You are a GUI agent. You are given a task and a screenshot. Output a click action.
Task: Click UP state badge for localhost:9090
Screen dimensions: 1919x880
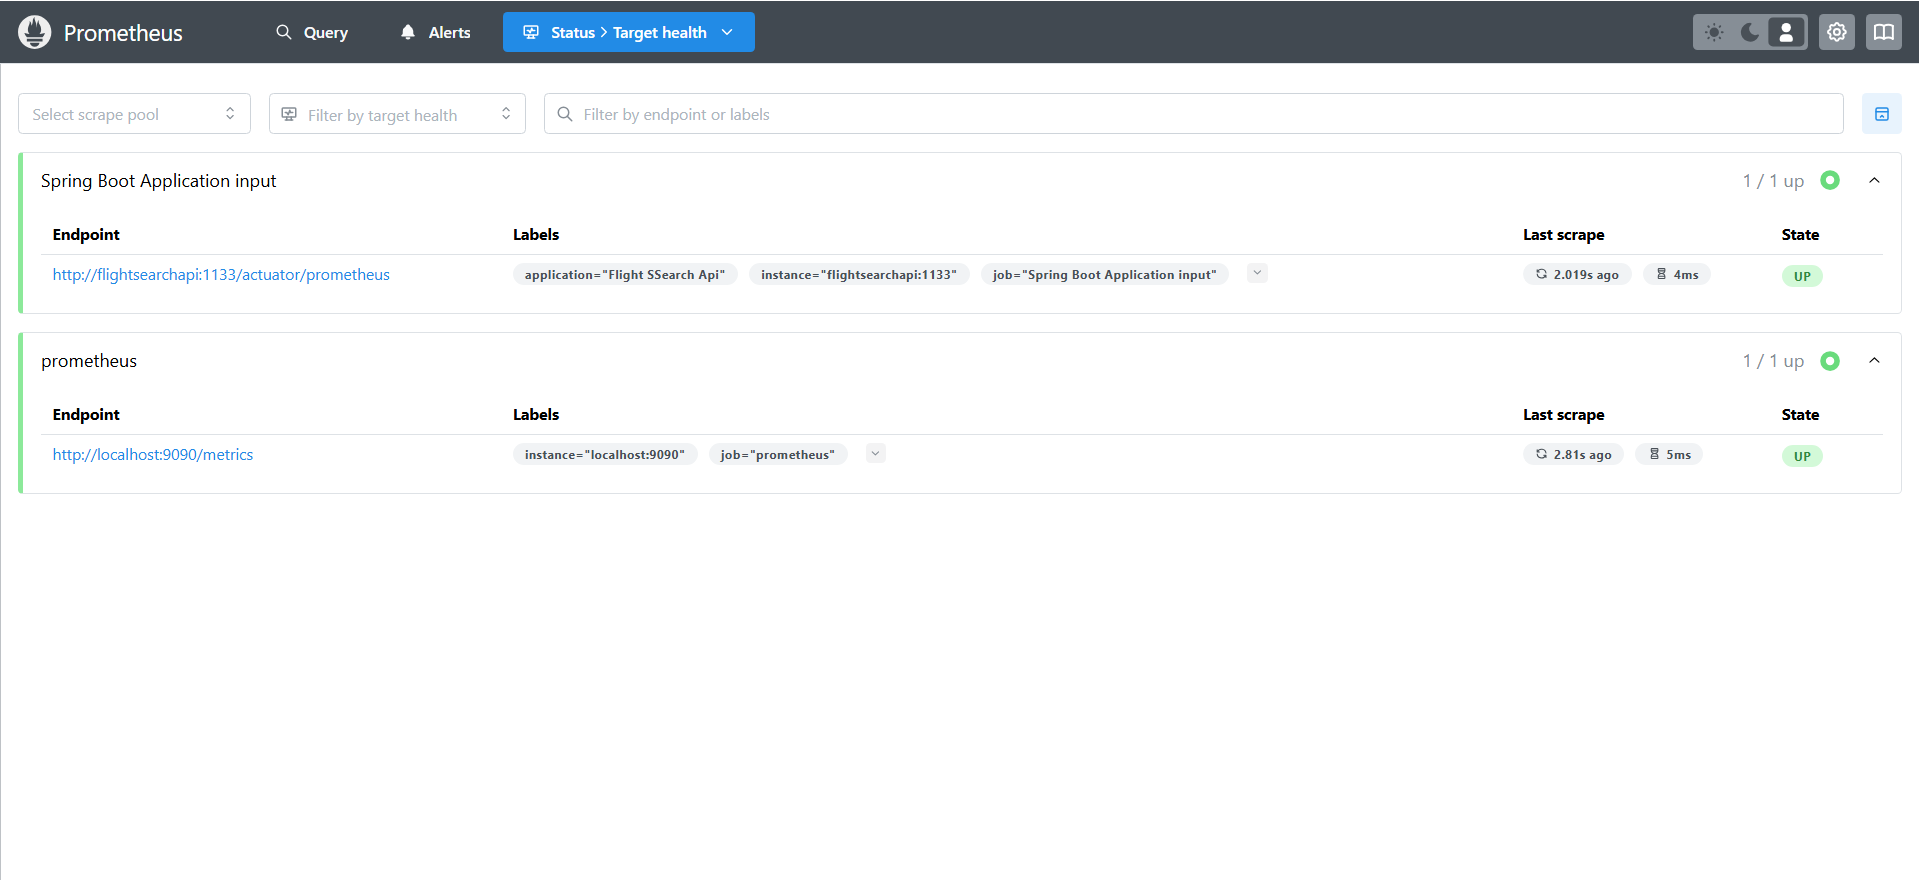[1802, 456]
